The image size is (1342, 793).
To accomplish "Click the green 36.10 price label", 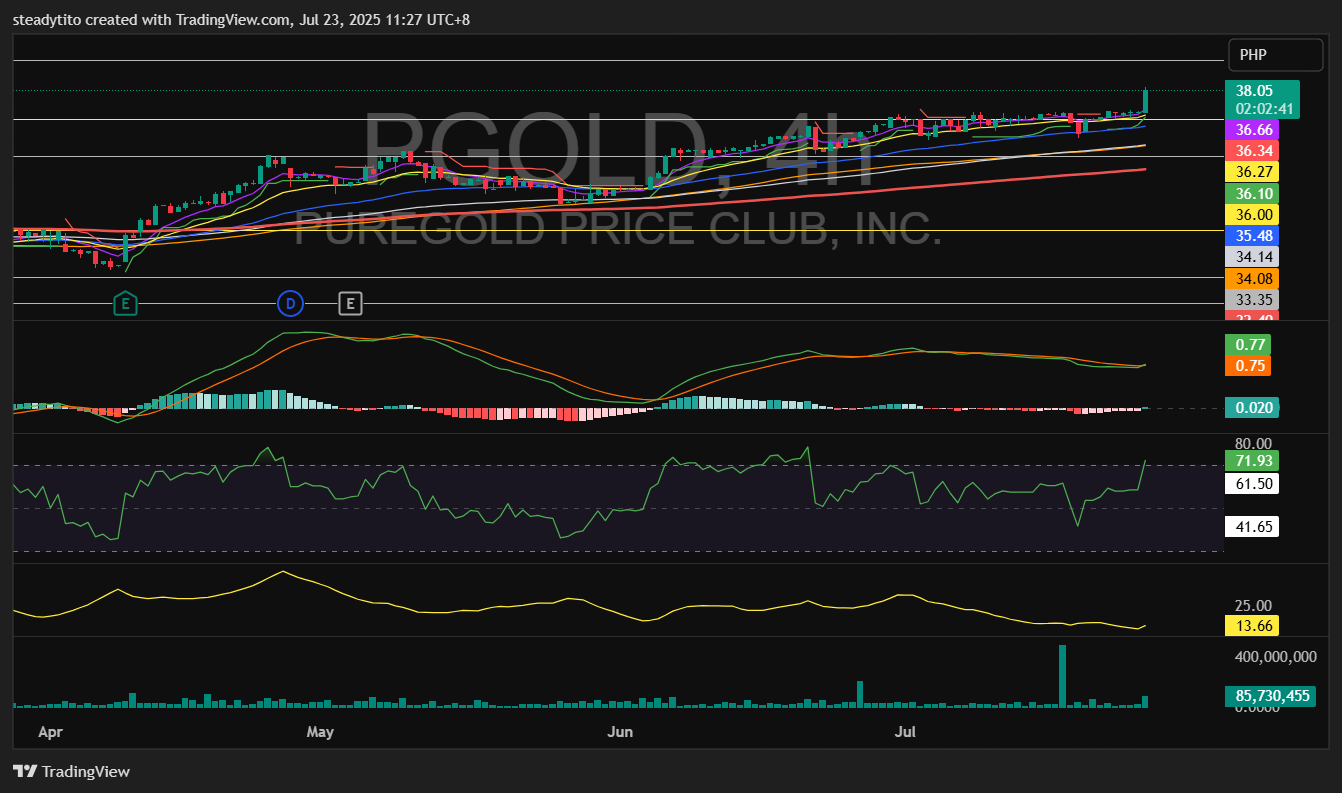I will coord(1254,193).
